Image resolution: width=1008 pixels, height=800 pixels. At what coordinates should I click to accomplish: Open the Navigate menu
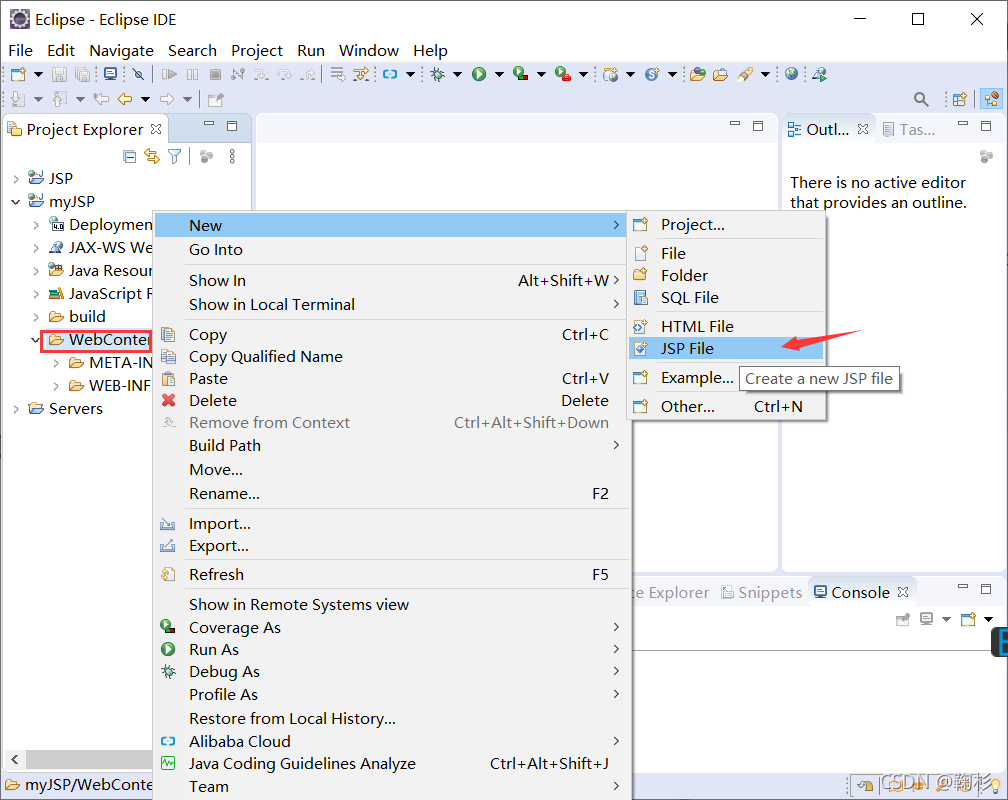coord(122,50)
